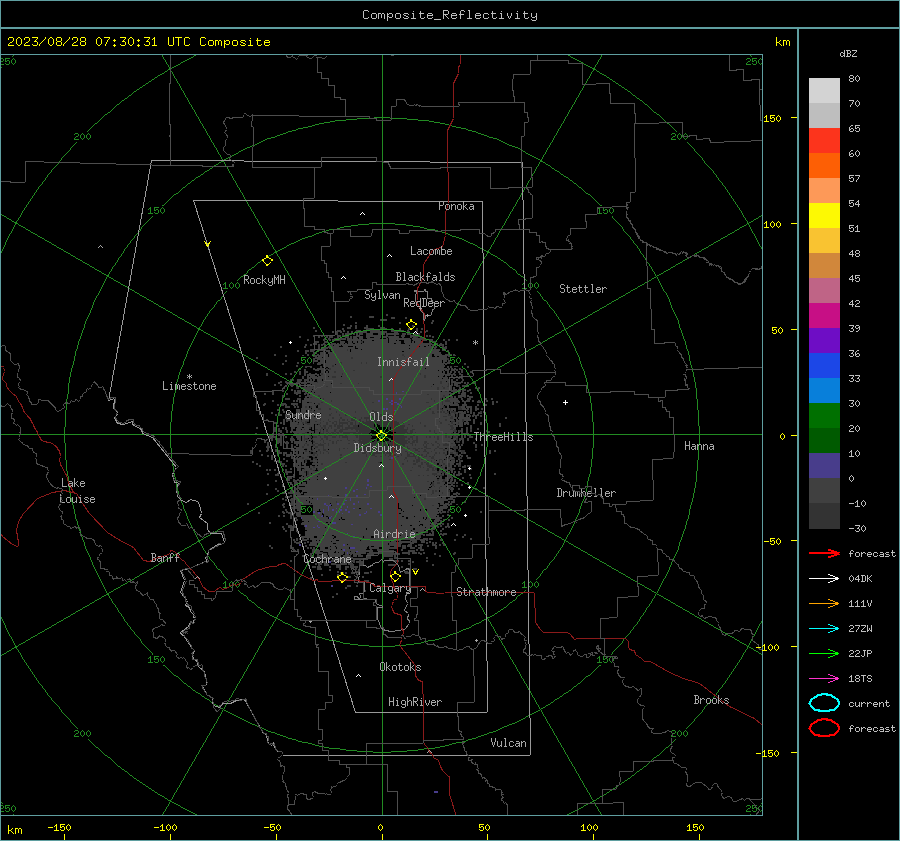Click the Banff town label

point(165,557)
